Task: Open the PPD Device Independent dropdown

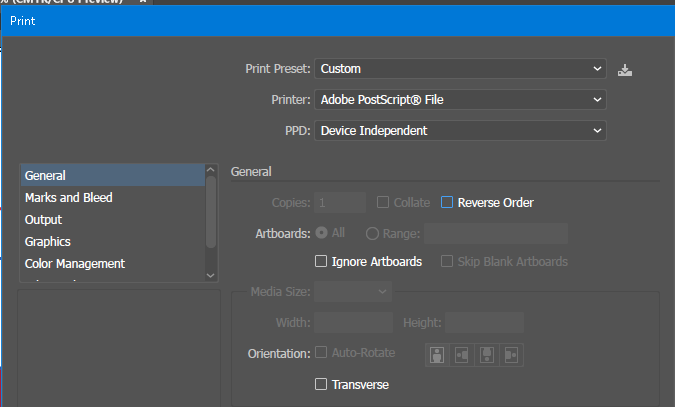Action: coord(461,131)
